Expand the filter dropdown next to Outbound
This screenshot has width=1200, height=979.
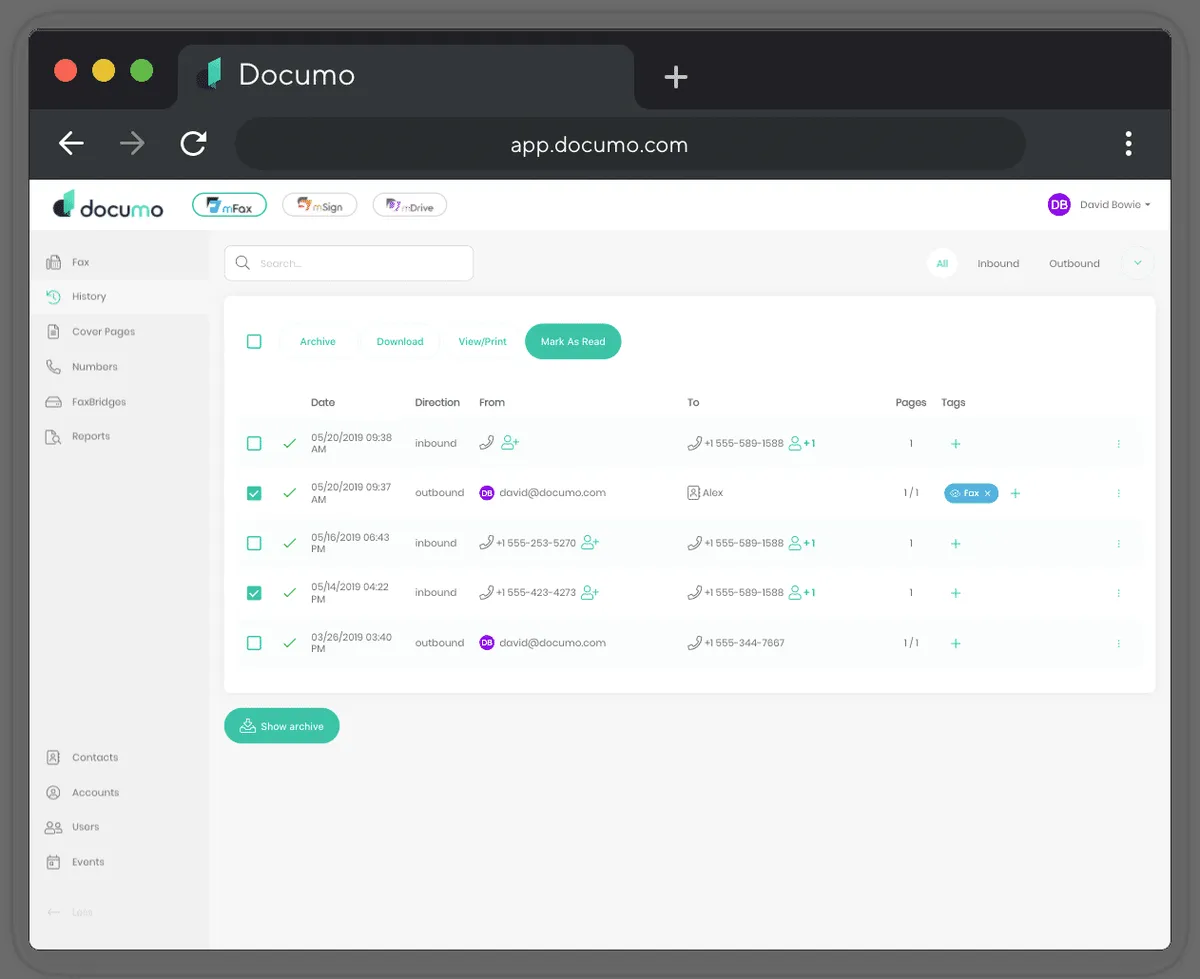point(1138,263)
